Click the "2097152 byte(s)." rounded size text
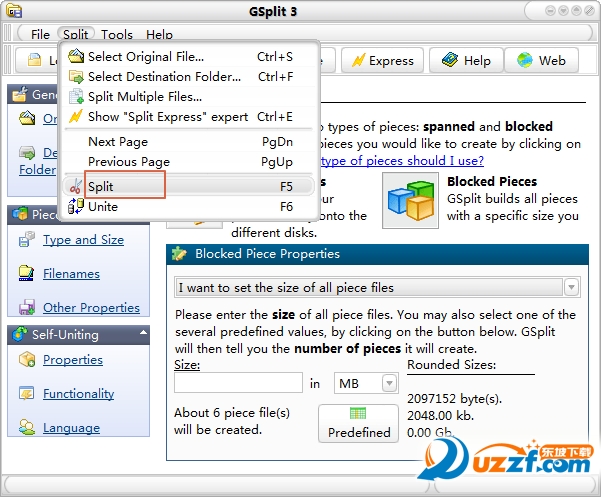Screen dimensions: 601x497 tap(454, 399)
